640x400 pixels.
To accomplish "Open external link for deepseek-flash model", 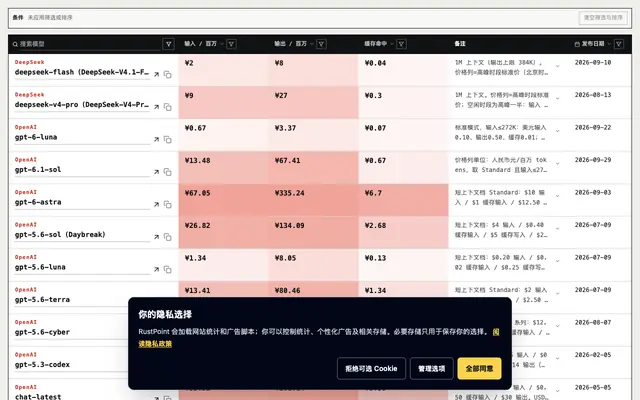I will tap(156, 75).
